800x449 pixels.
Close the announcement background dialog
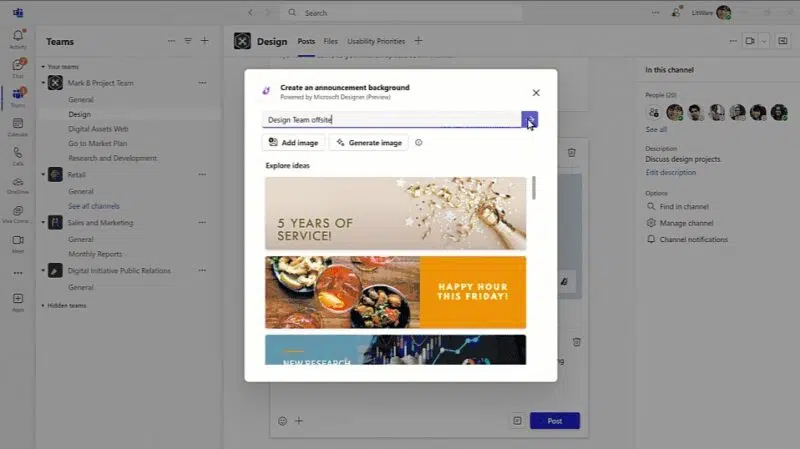tap(536, 93)
